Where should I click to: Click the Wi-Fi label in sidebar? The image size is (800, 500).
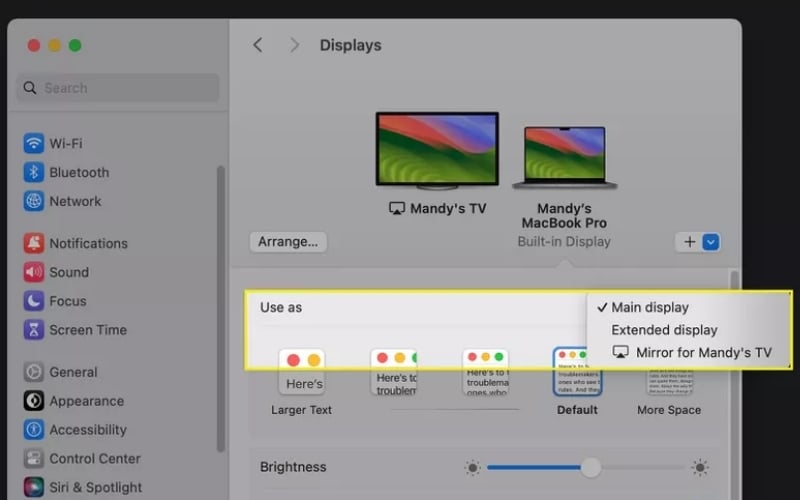click(66, 143)
